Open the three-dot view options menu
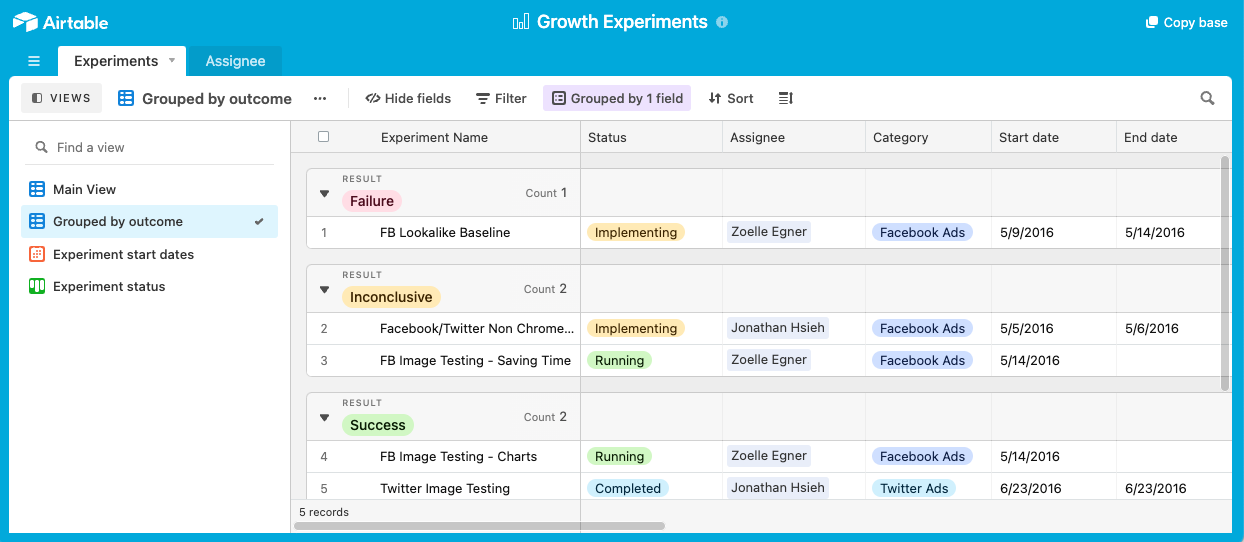Screen dimensions: 1244x542 320,98
